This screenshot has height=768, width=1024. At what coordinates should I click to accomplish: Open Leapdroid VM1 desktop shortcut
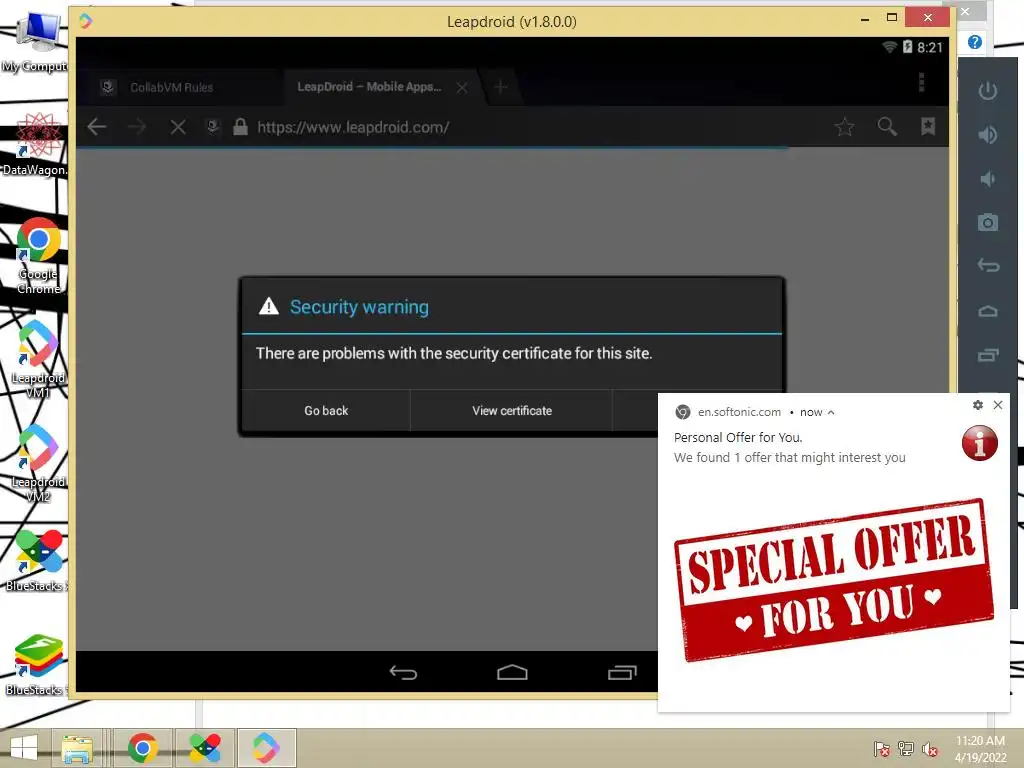[x=38, y=359]
